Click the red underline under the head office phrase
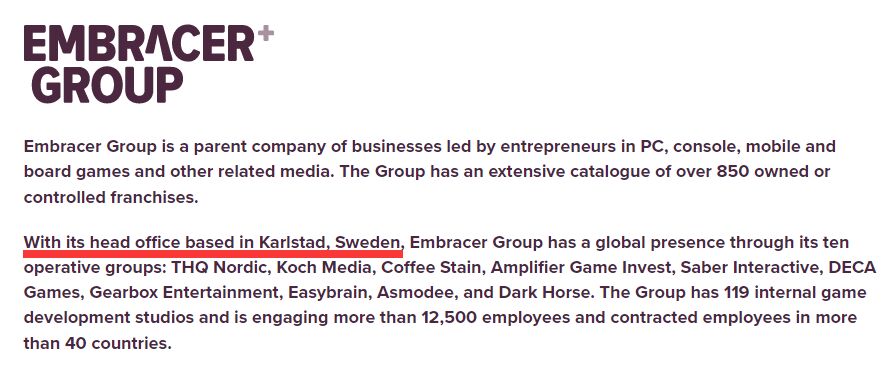 (213, 254)
